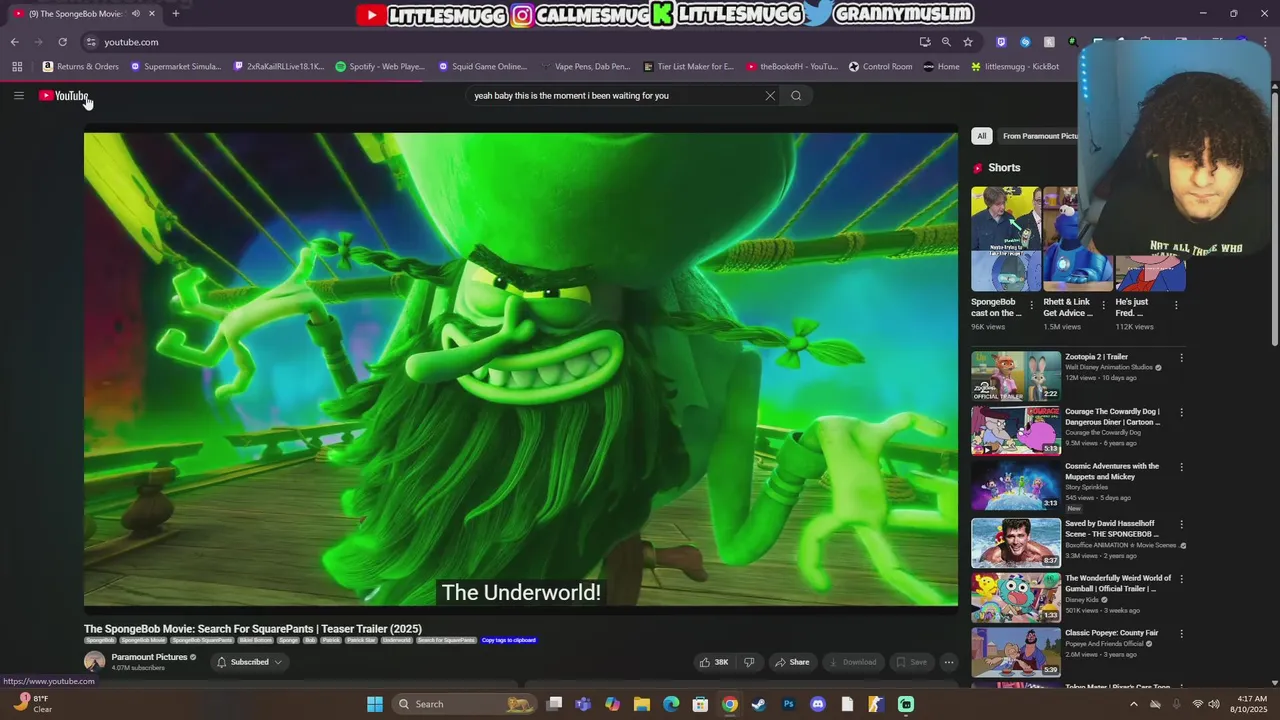Open the Spotify - Web Player bookmark

380,67
